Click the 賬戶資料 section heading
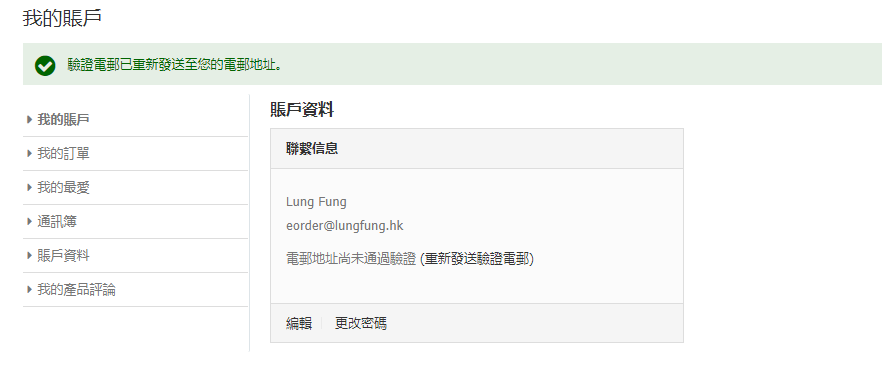This screenshot has width=882, height=369. tap(302, 110)
